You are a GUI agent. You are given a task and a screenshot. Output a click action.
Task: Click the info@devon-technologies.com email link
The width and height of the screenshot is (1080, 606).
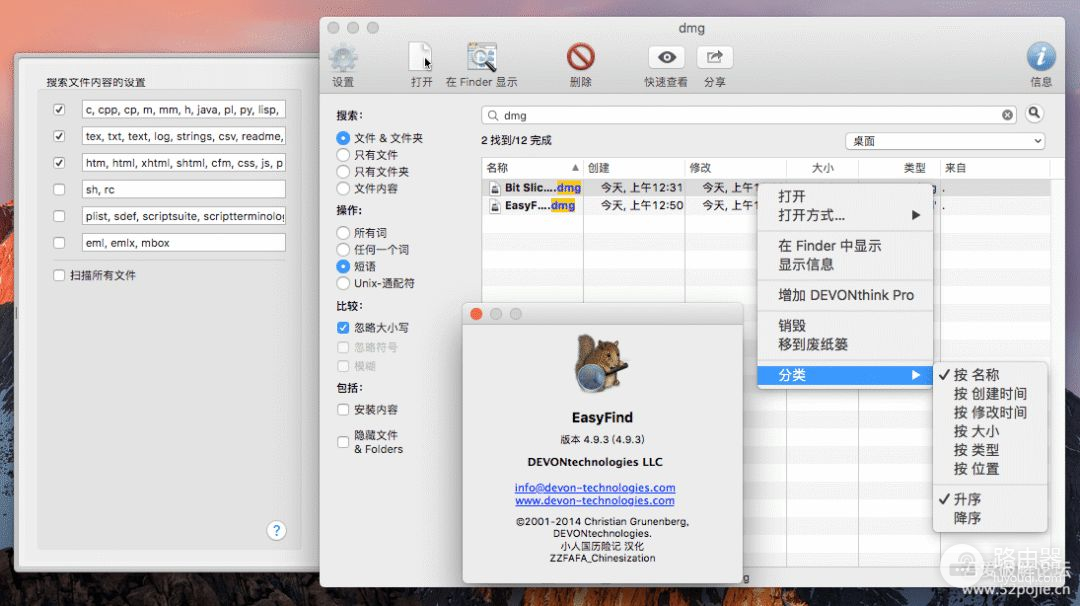tap(594, 488)
